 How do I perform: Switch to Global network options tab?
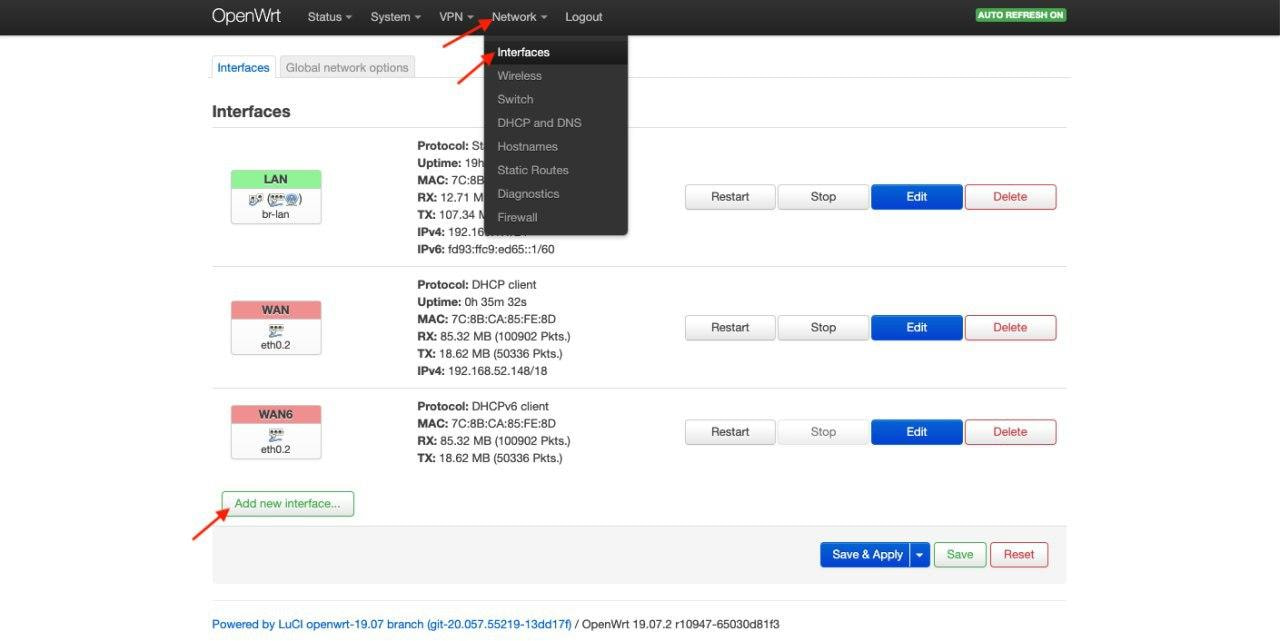347,68
